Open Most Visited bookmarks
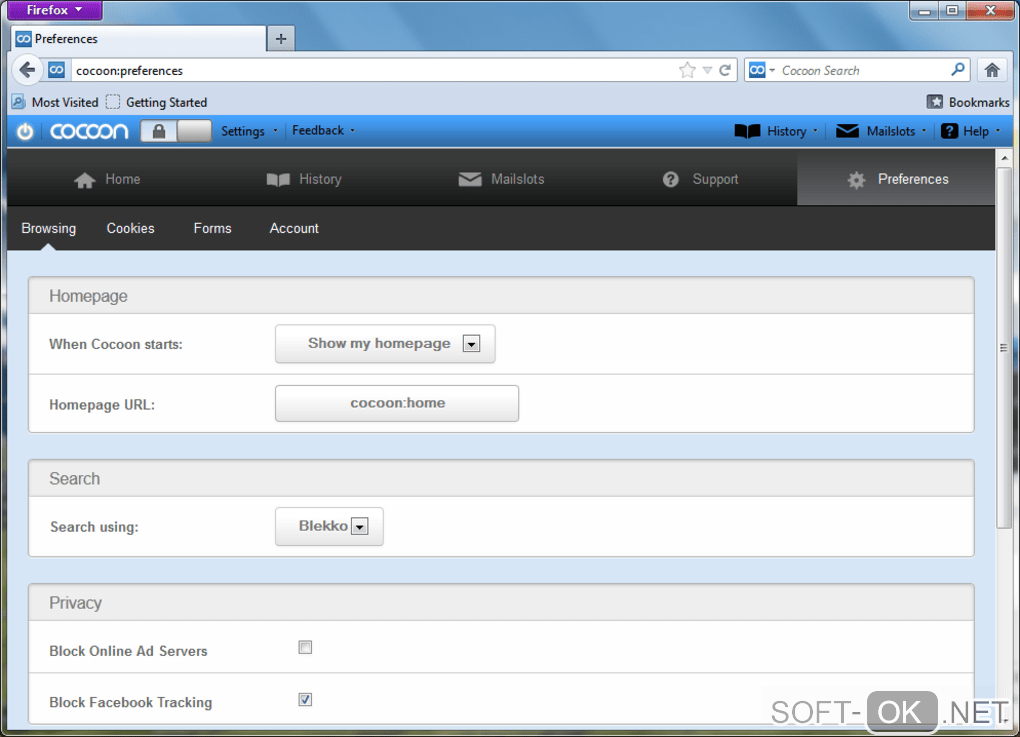 [55, 102]
